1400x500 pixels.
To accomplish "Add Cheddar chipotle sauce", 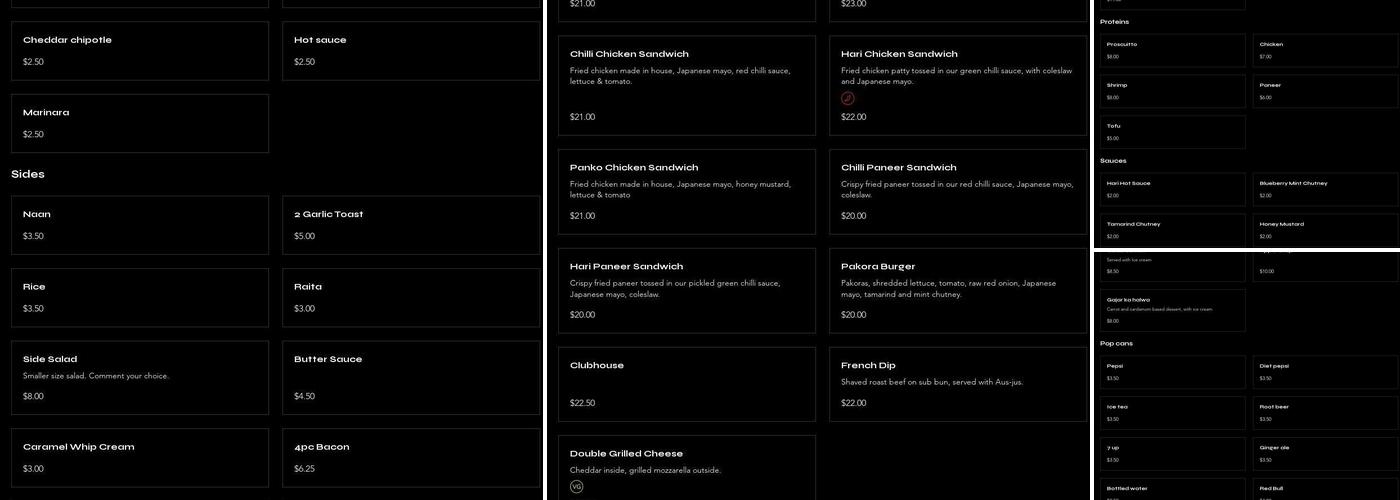I will click(x=139, y=51).
